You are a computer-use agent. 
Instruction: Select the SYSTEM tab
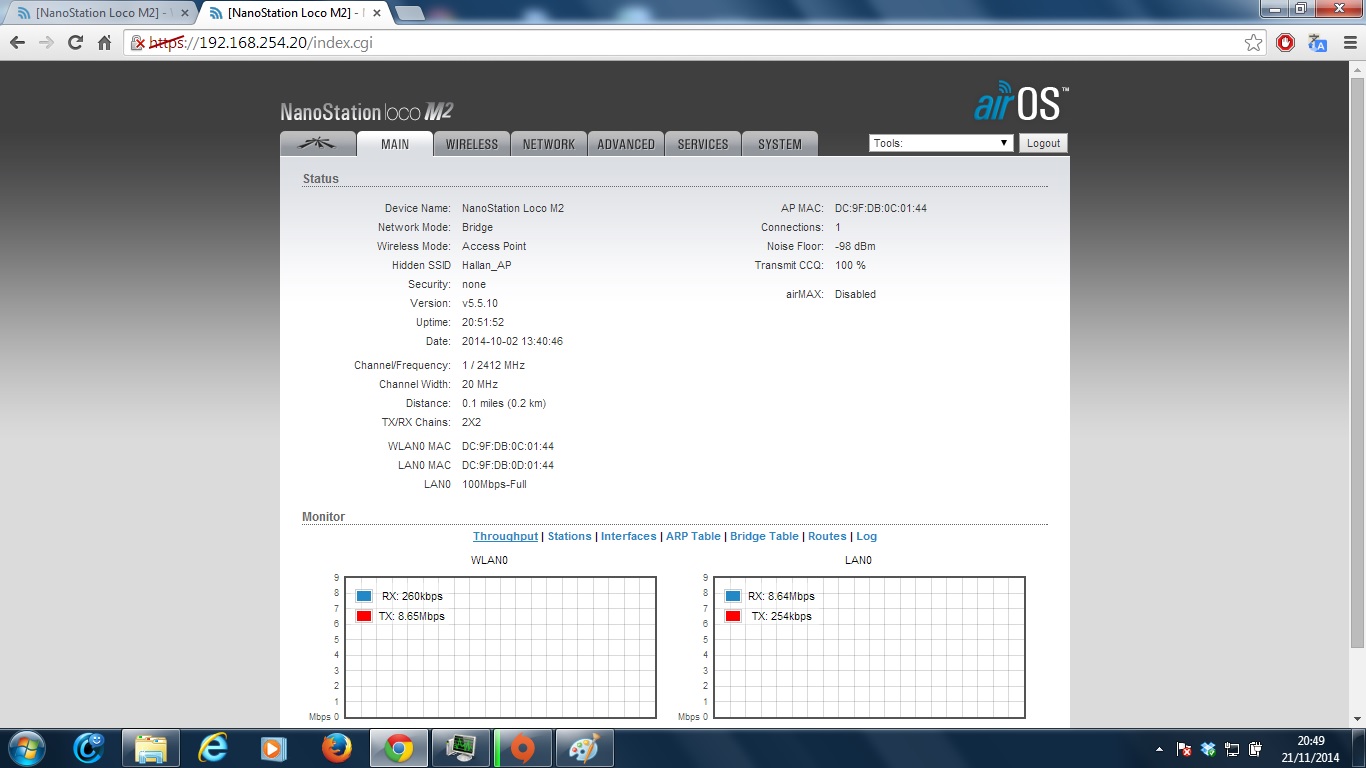[x=780, y=144]
